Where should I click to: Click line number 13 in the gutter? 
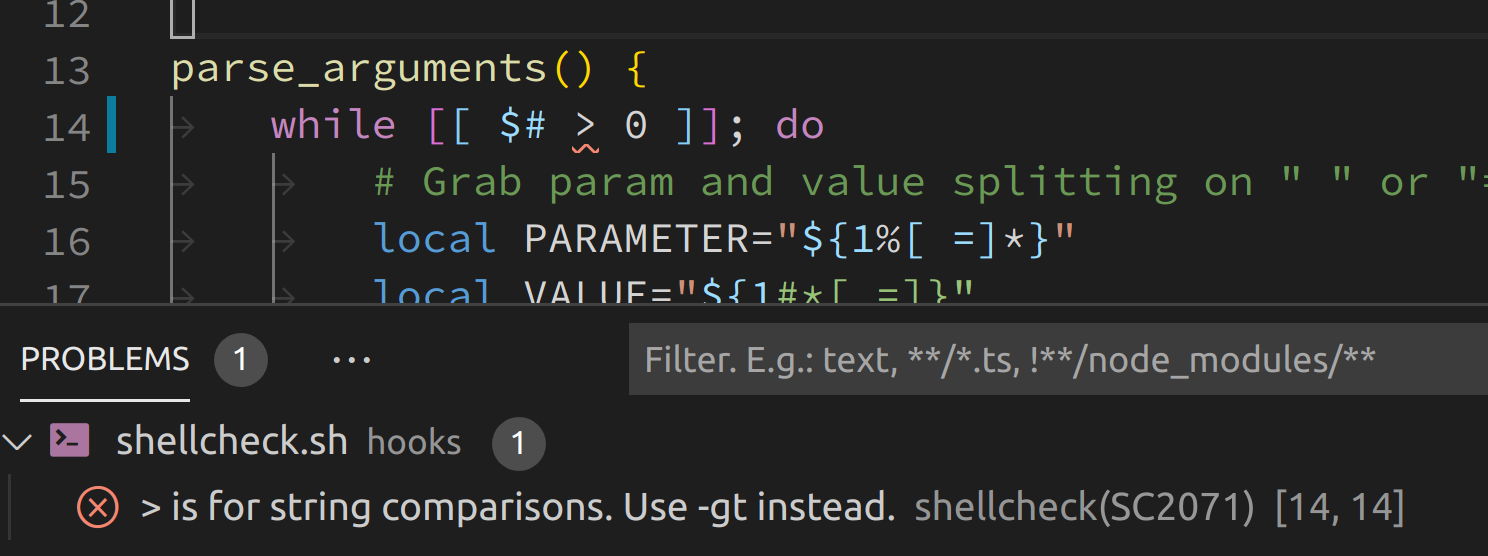(67, 70)
